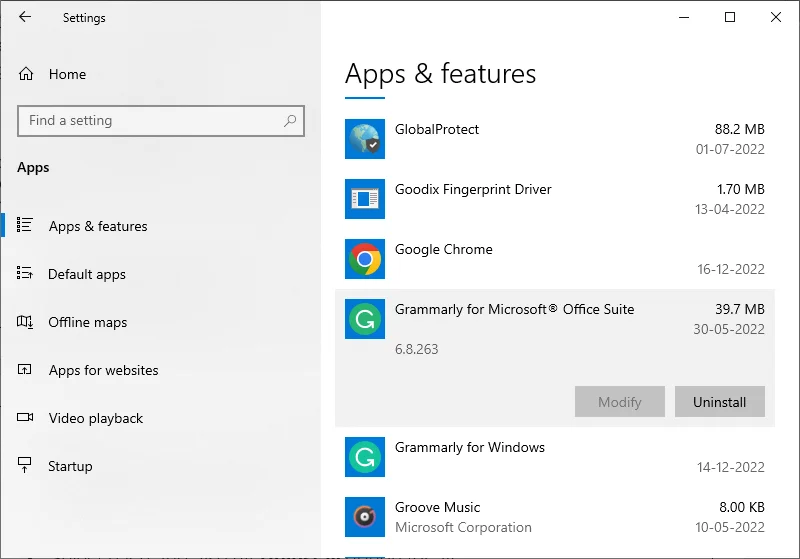
Task: Click the Default apps sidebar icon
Action: tap(24, 273)
